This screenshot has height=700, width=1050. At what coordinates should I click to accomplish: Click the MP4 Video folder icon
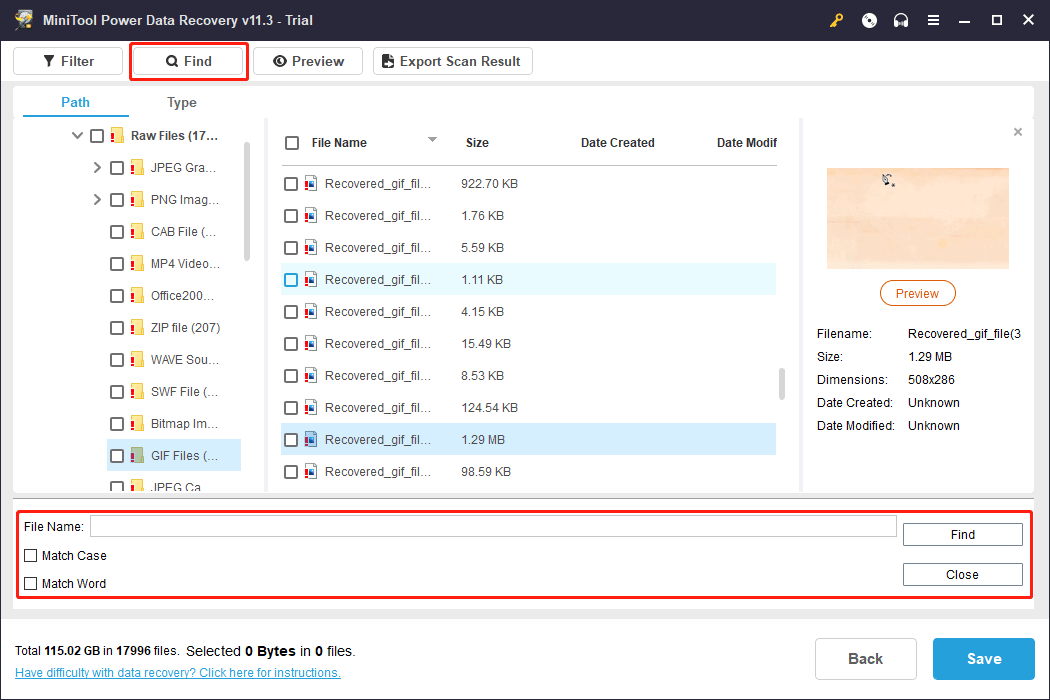tap(137, 263)
